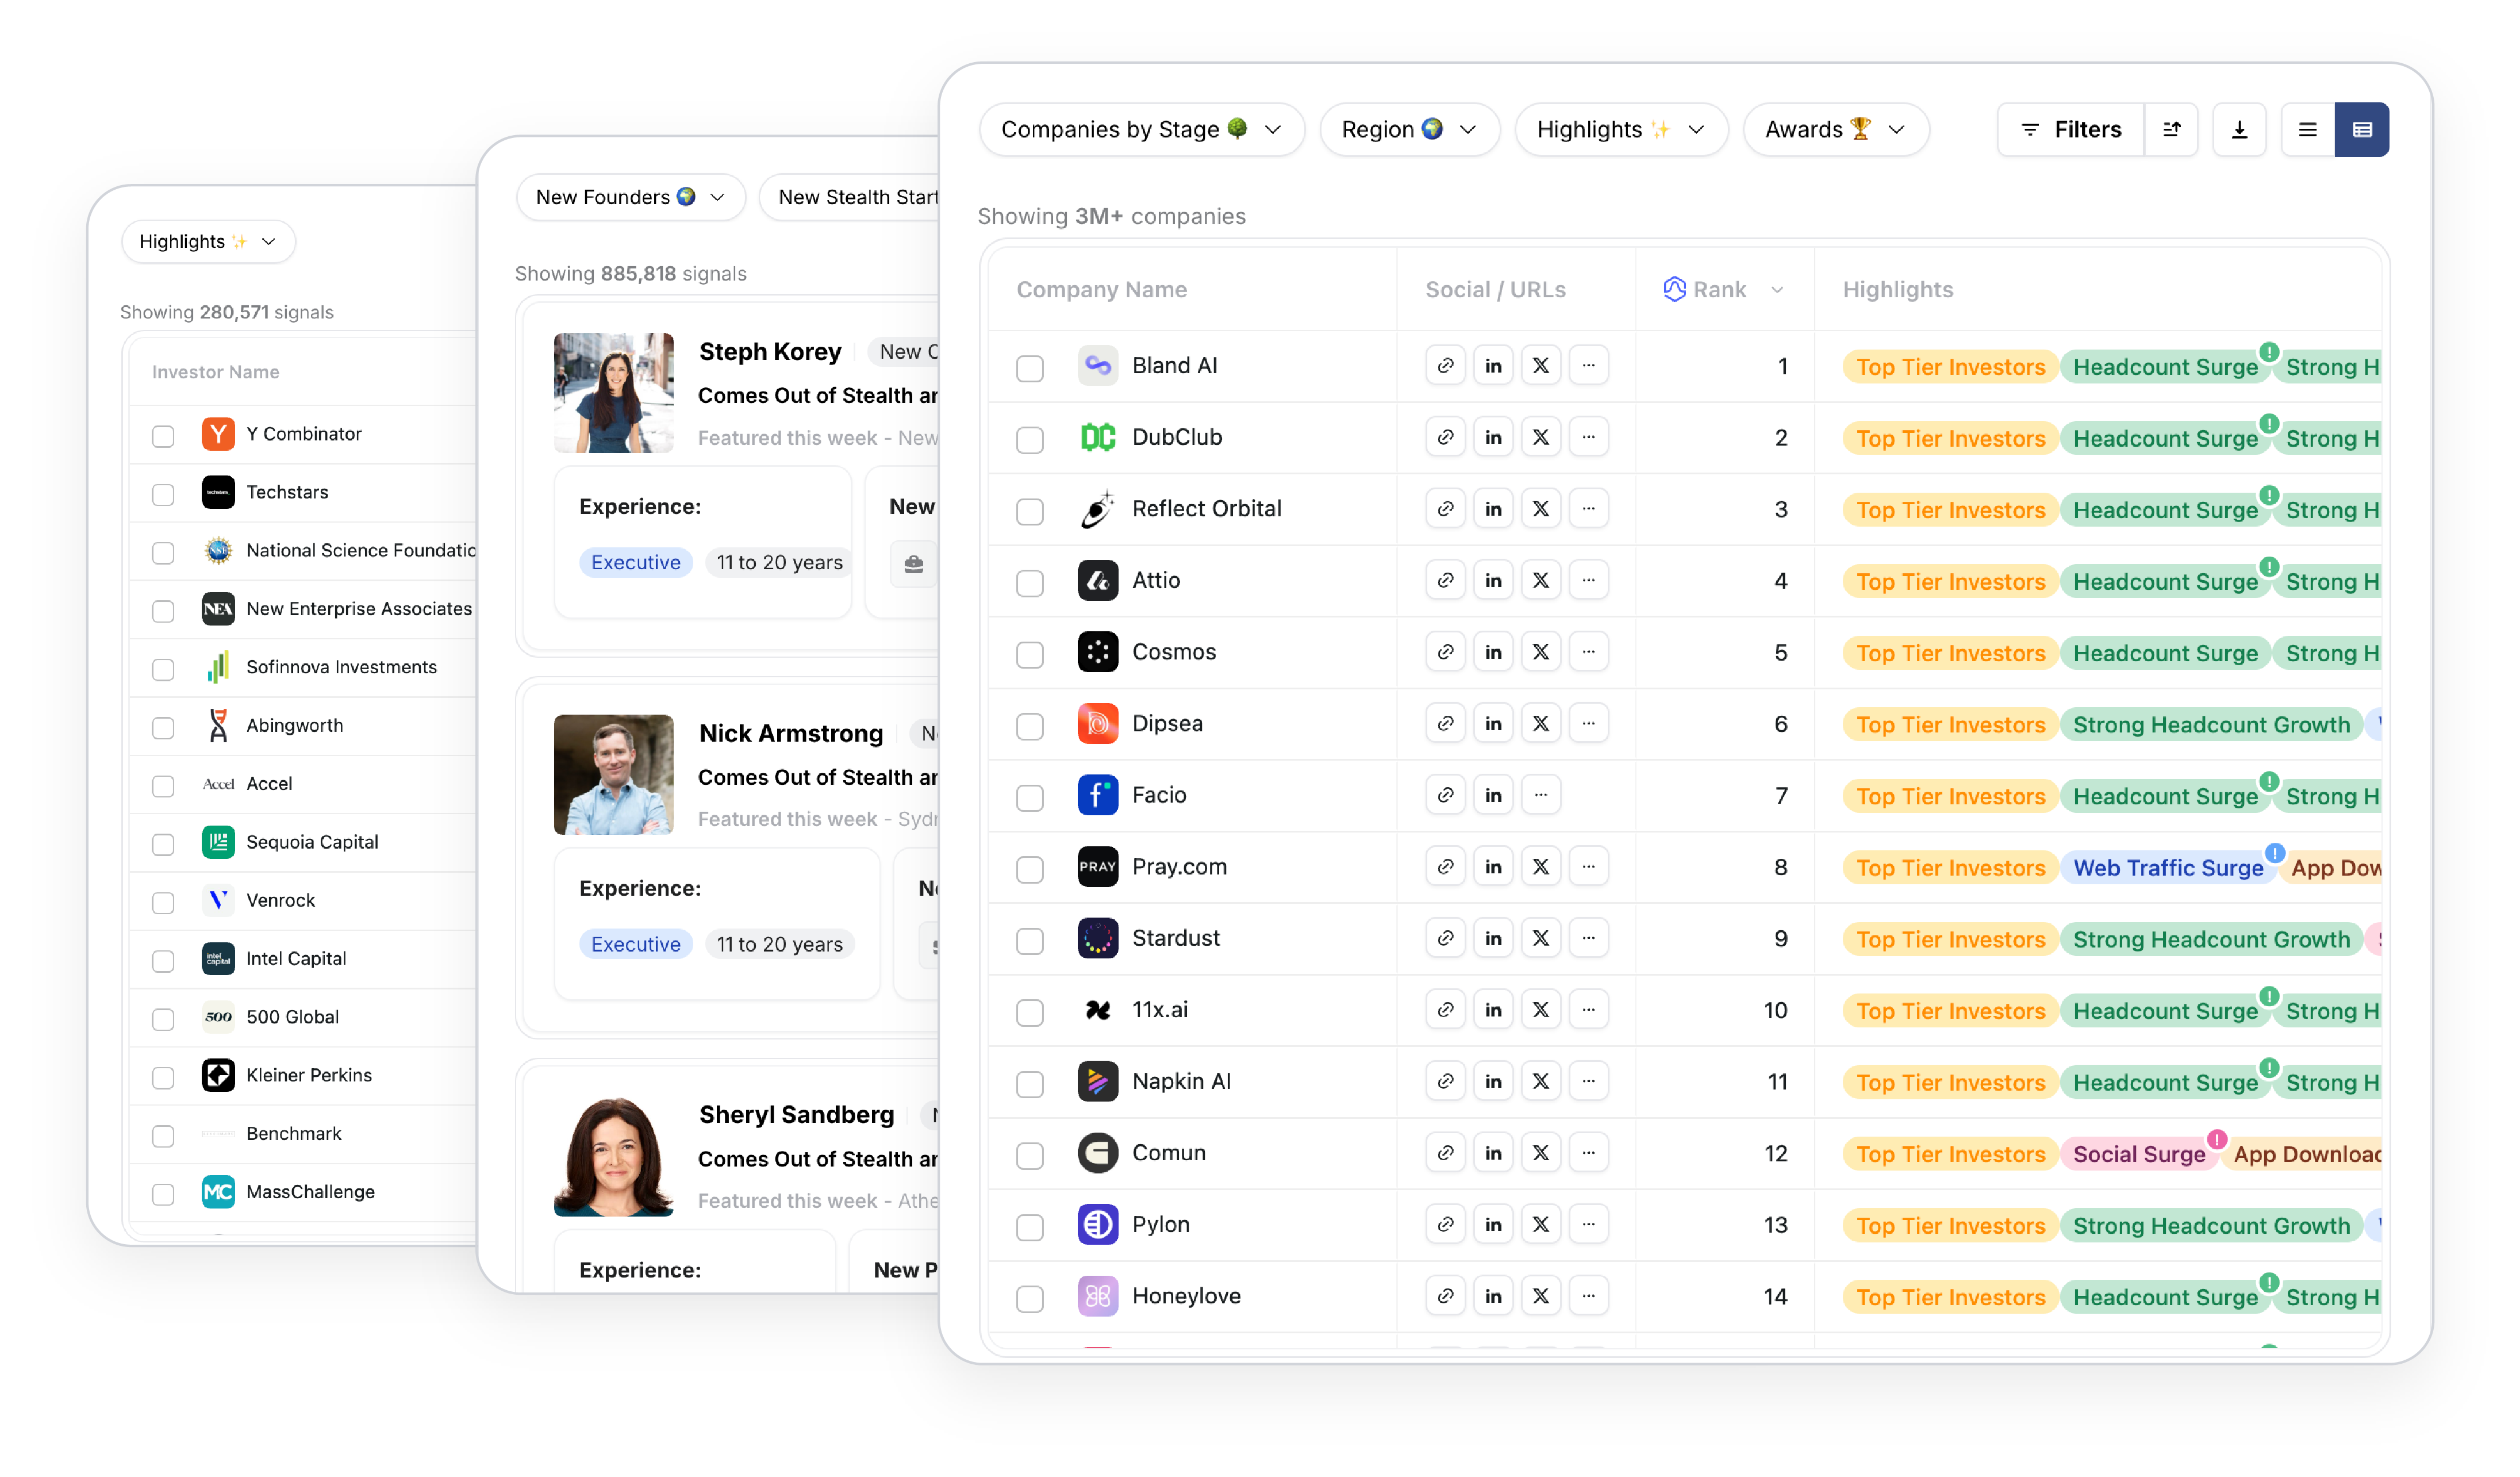Click the Company Name column header
2520x1477 pixels.
click(1101, 289)
